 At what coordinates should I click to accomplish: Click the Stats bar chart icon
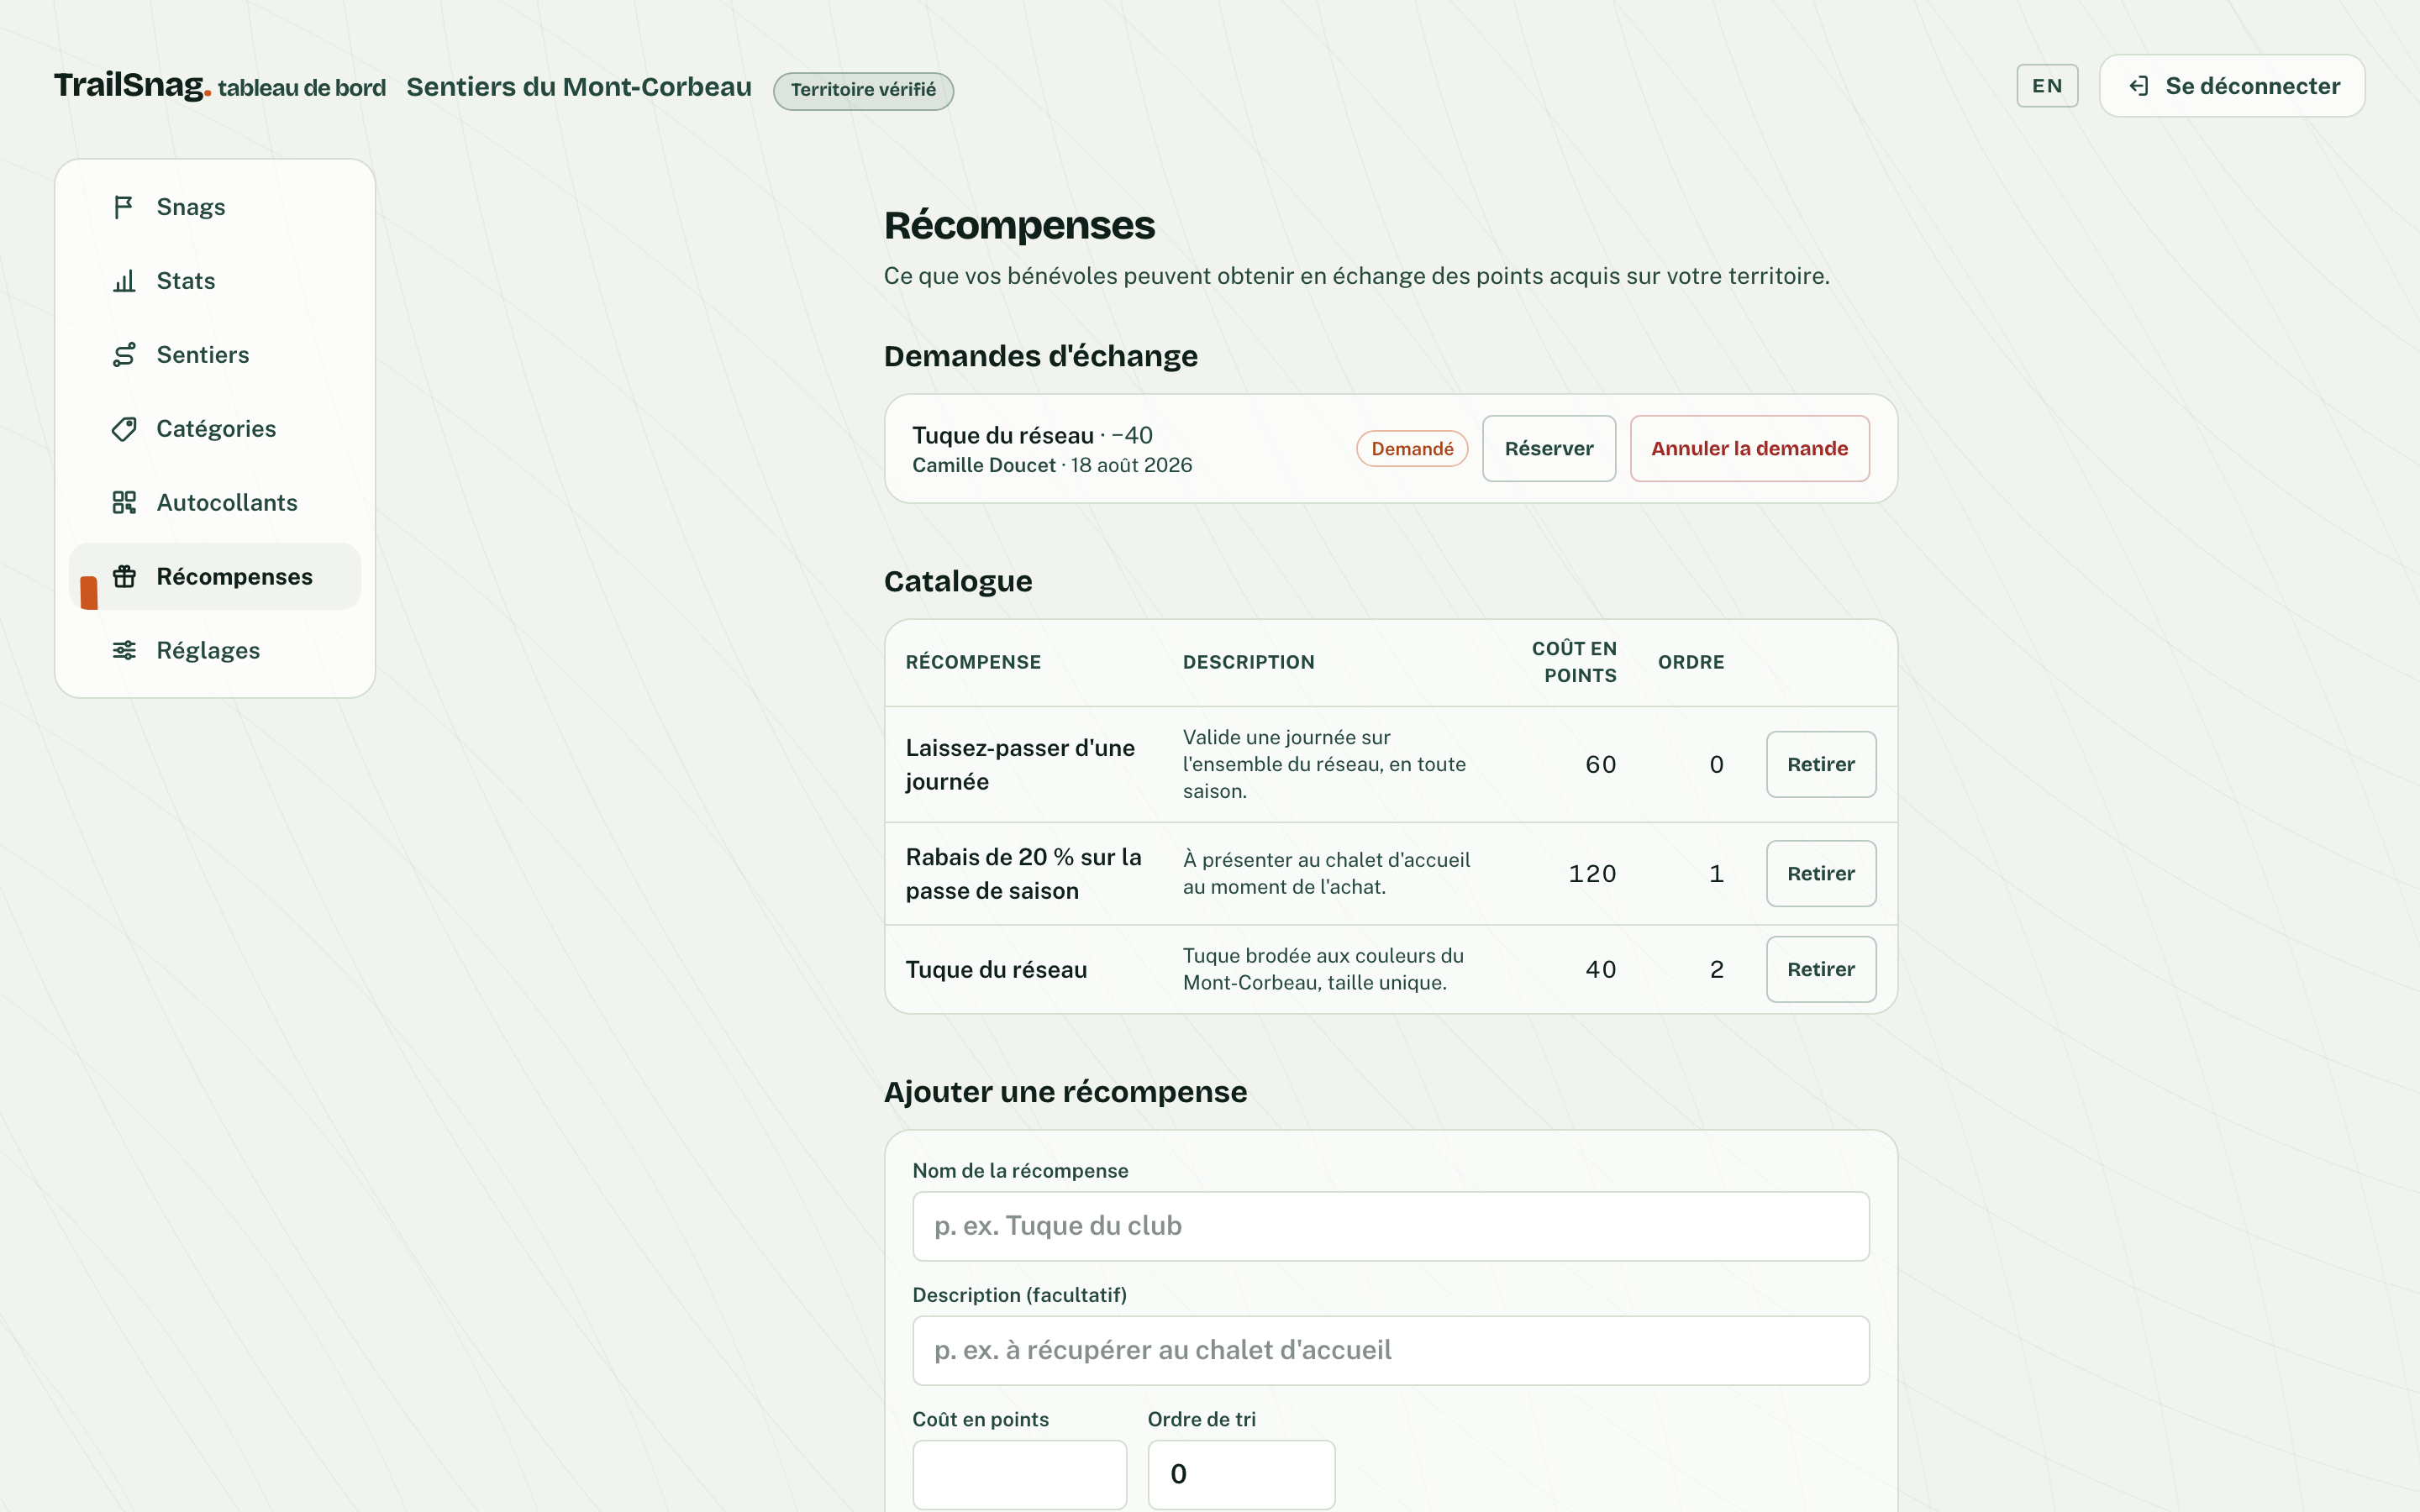(x=123, y=281)
